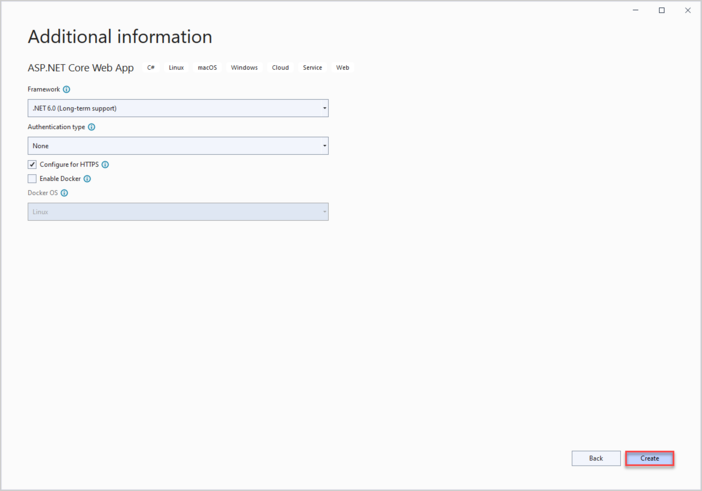Uncheck the Configure for HTTPS checkbox

pyautogui.click(x=32, y=165)
